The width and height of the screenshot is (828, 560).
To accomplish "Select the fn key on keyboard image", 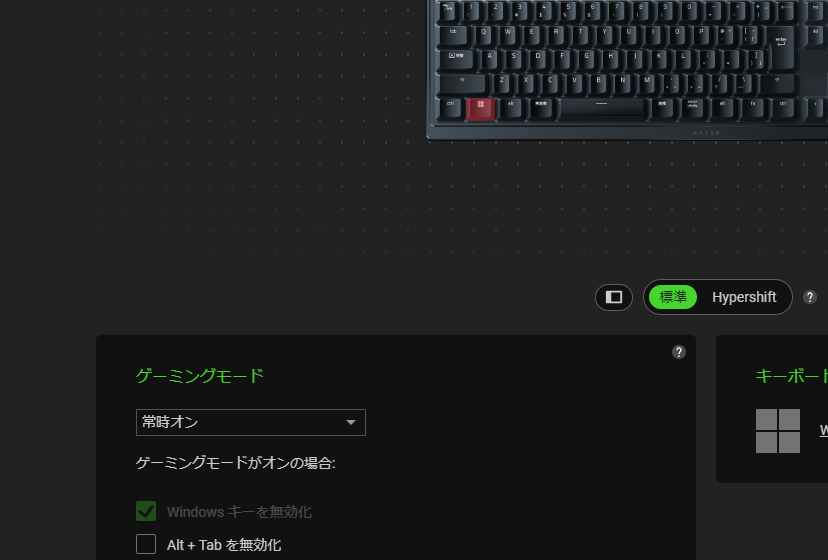I will 752,108.
